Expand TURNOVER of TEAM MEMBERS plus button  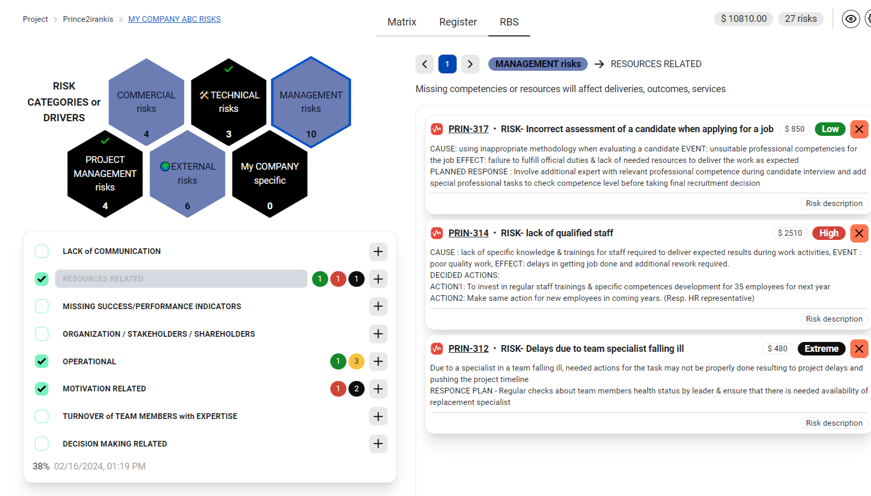coord(378,416)
